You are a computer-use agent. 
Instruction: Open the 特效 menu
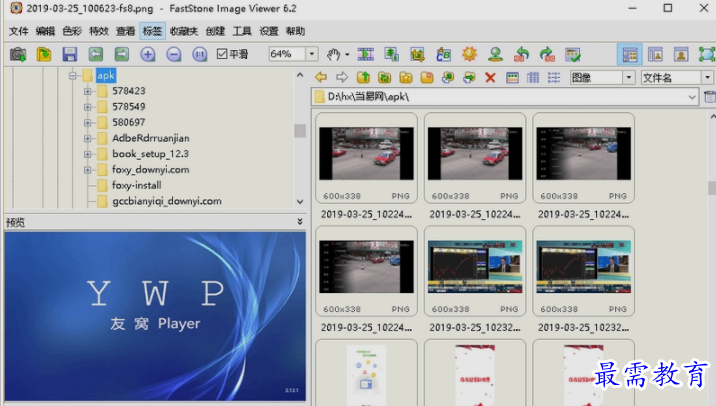click(x=99, y=31)
